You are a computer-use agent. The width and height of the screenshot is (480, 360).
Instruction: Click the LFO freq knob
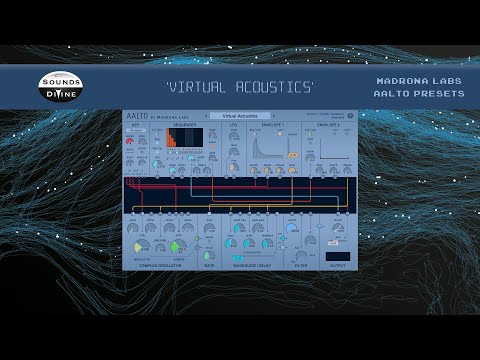pos(234,167)
